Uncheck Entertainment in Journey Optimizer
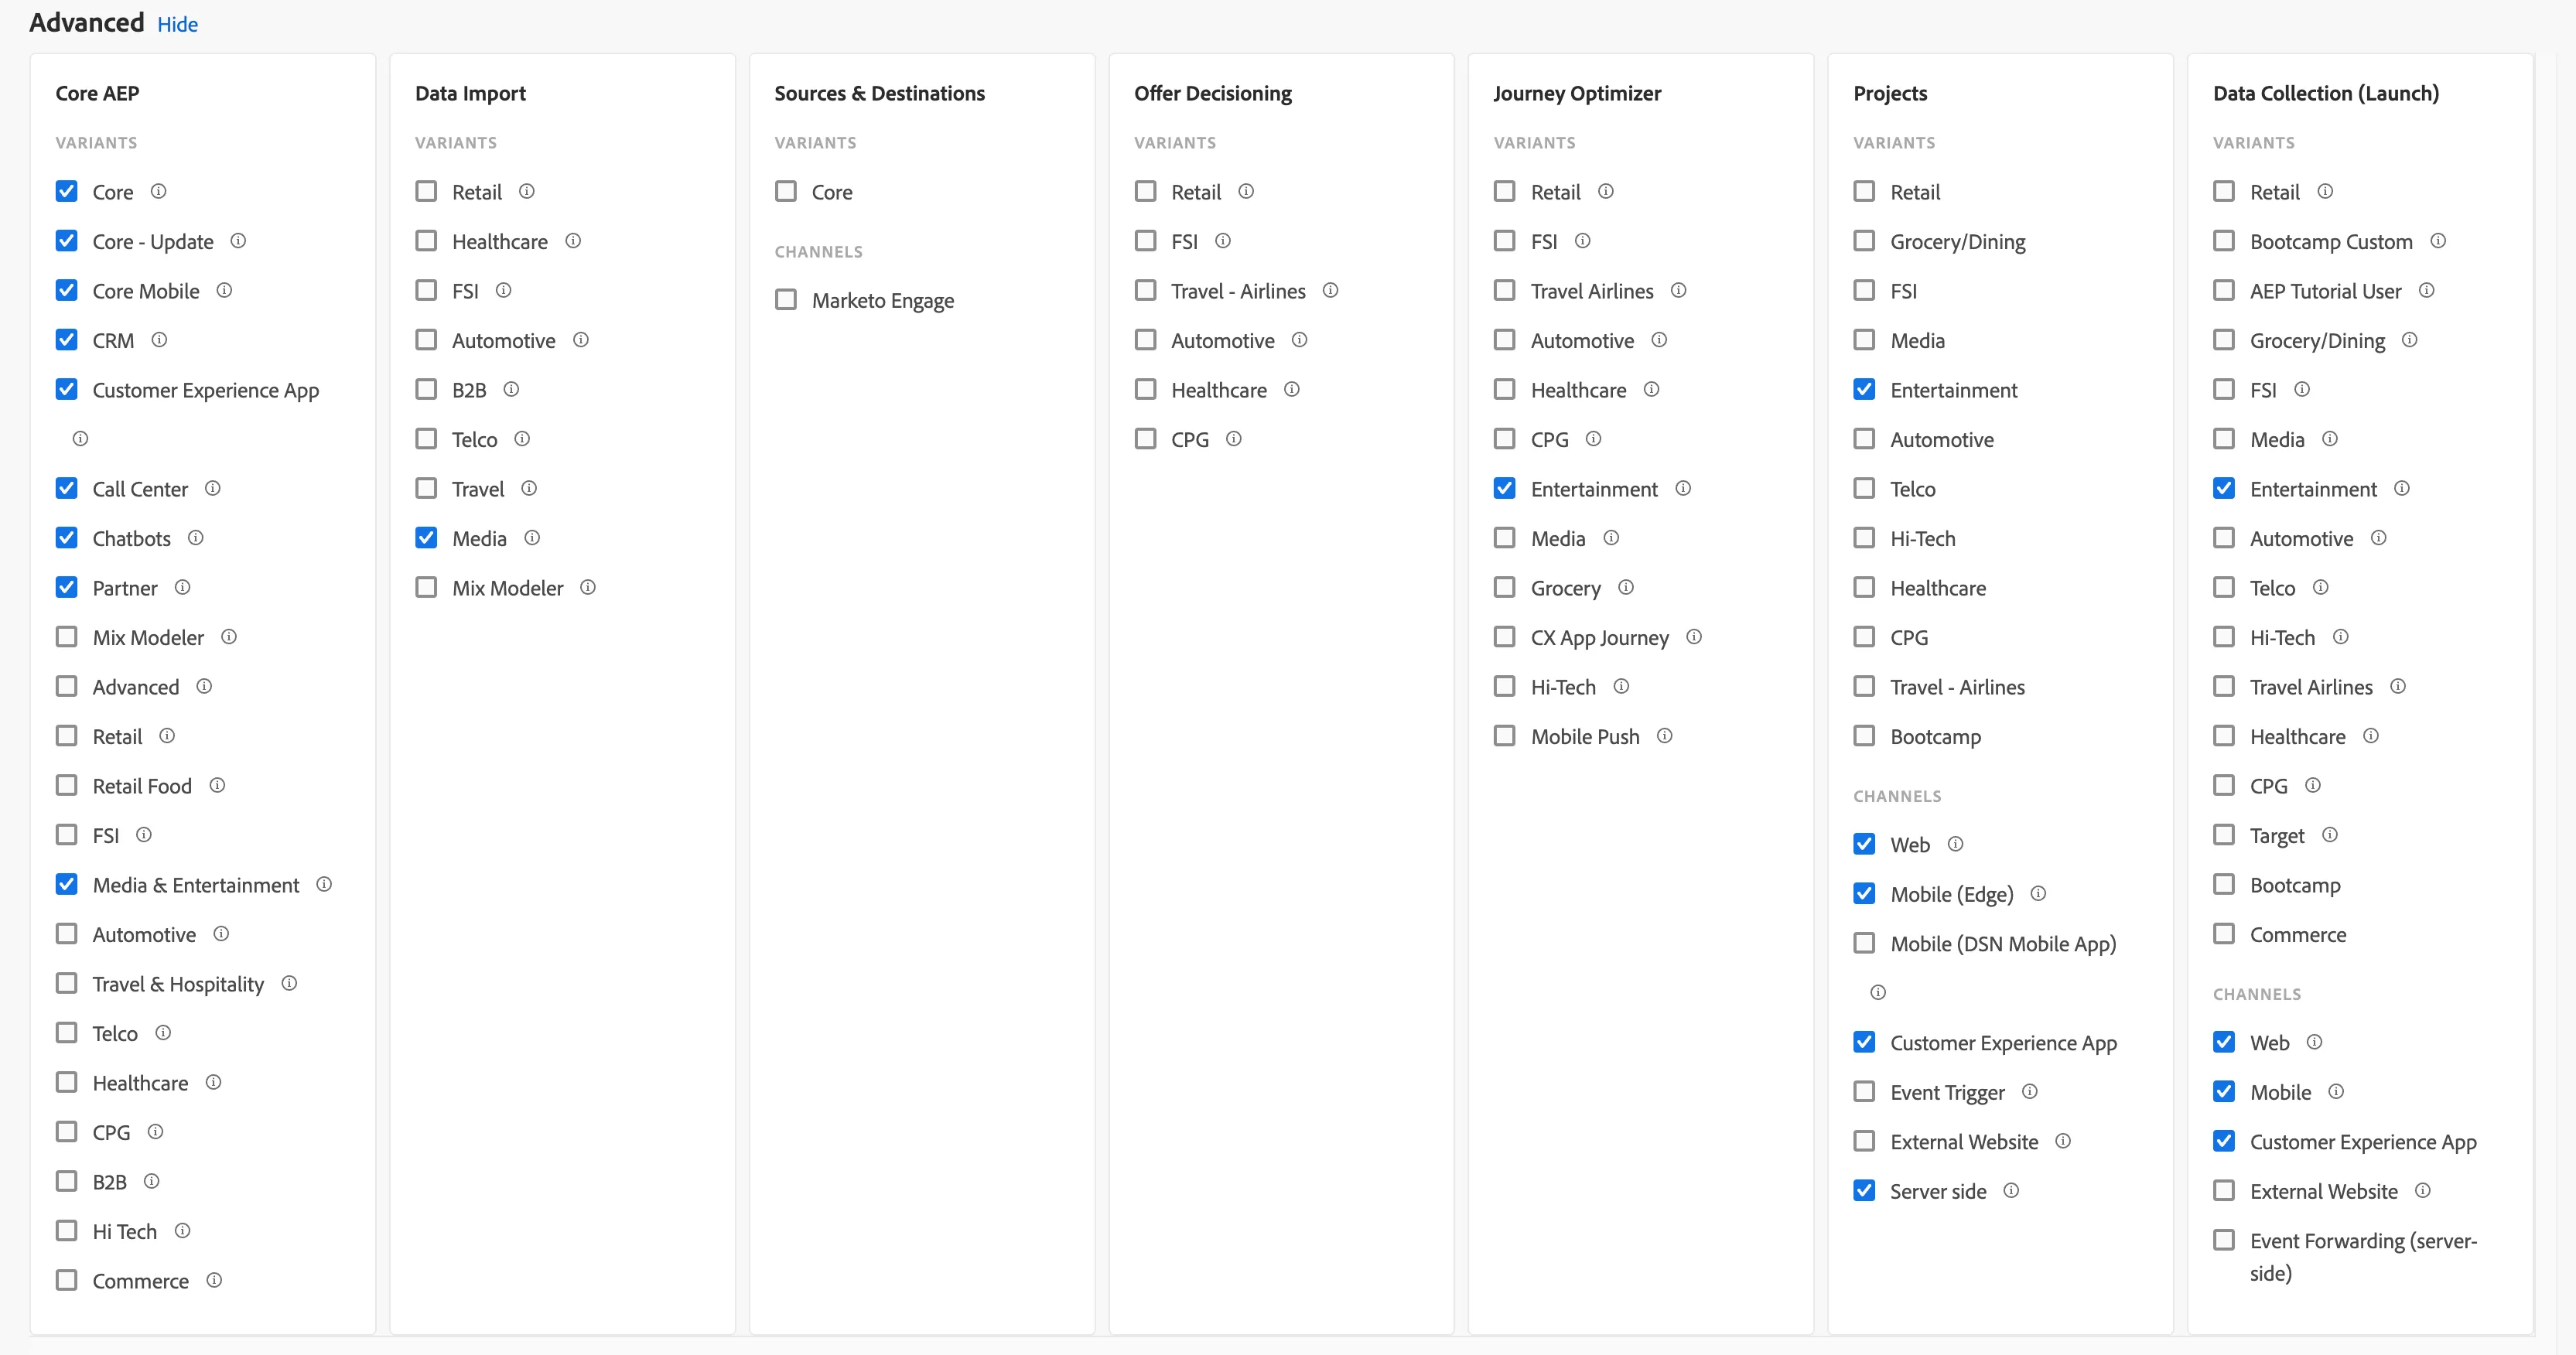The width and height of the screenshot is (2576, 1355). (1505, 488)
